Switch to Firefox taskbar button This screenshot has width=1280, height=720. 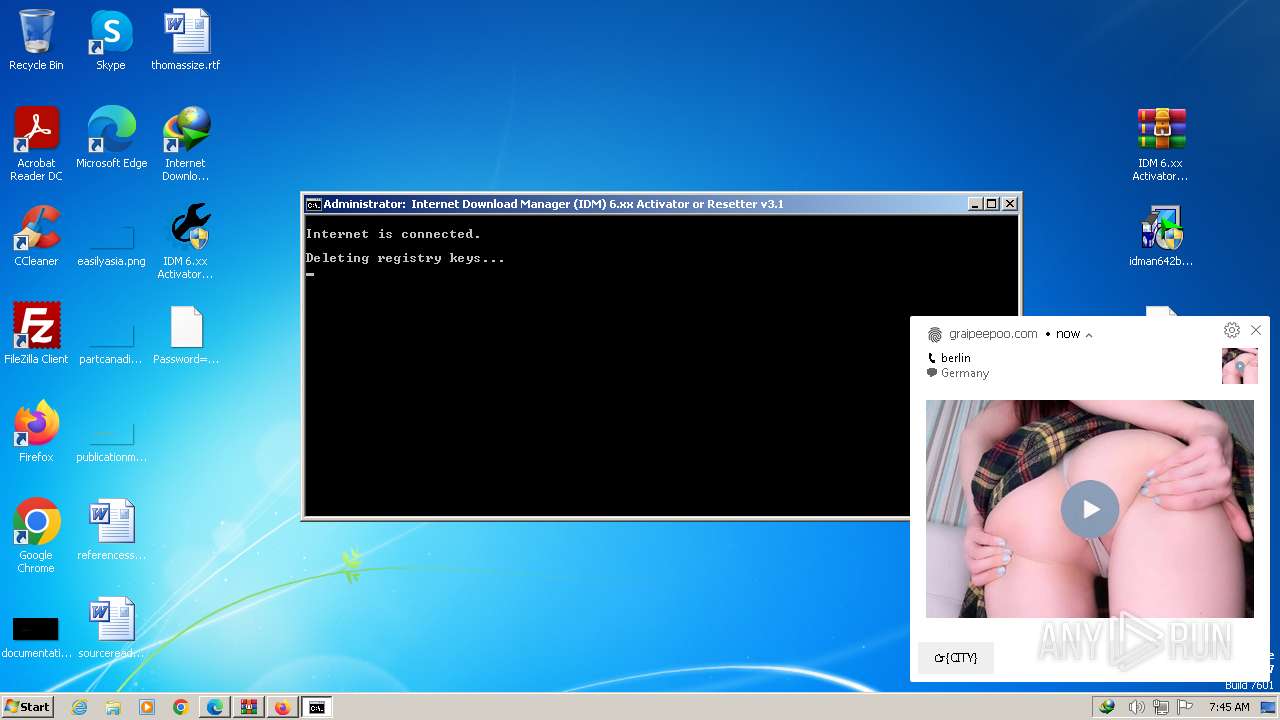282,707
